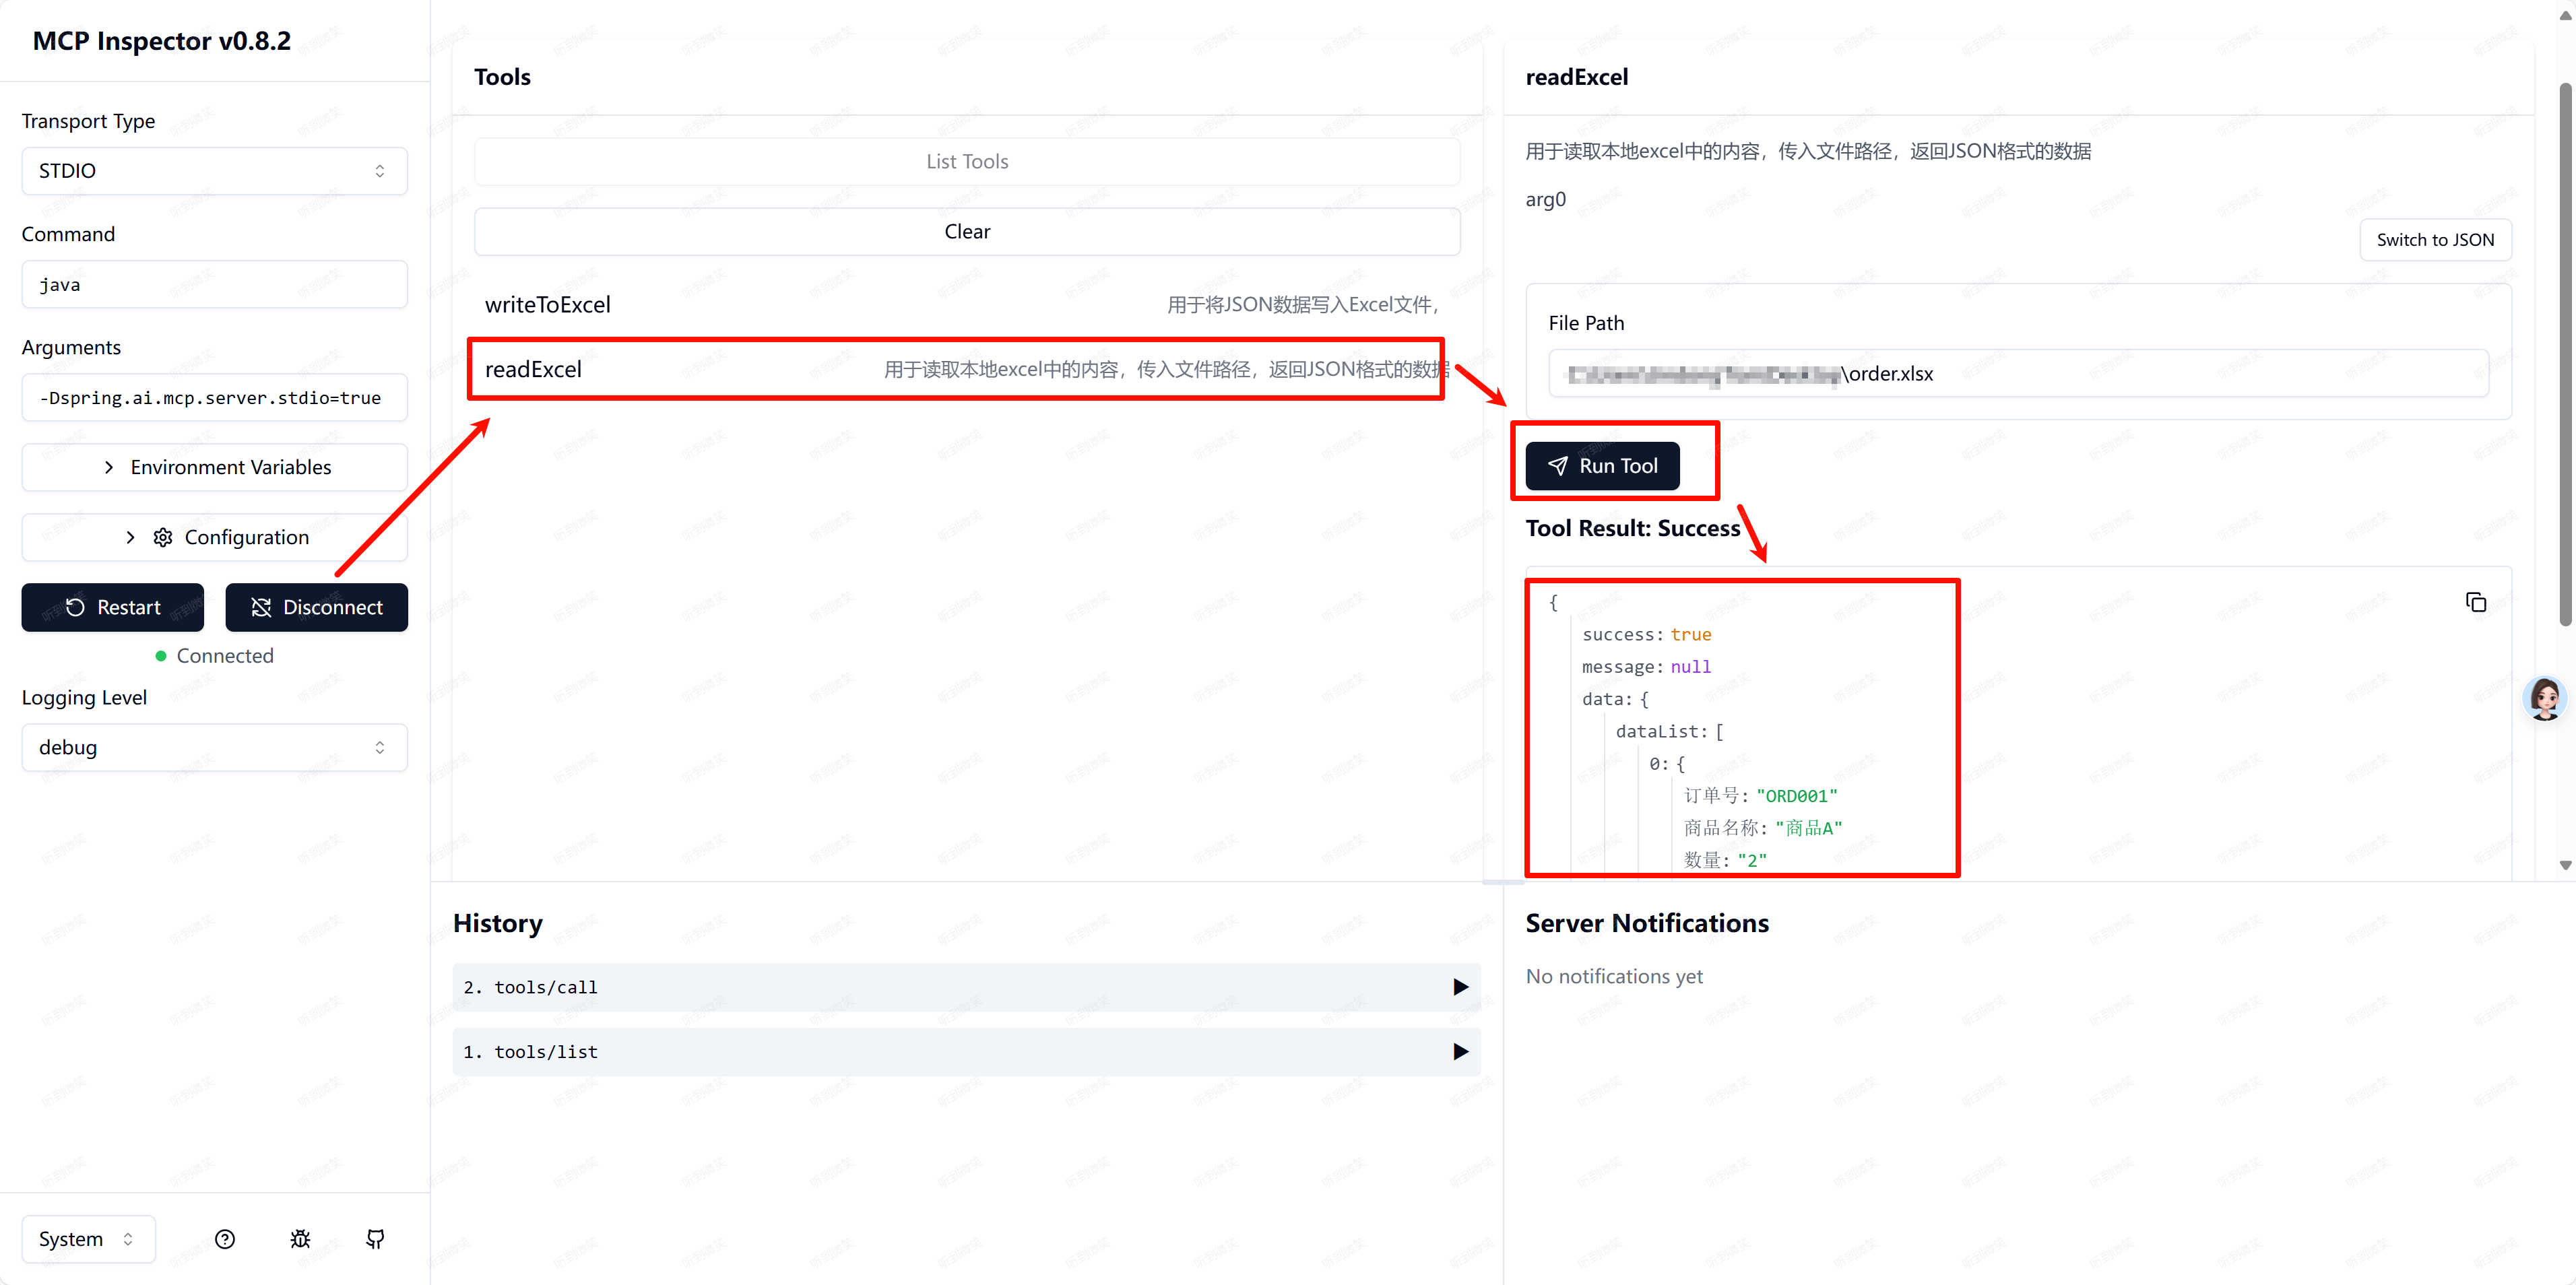The height and width of the screenshot is (1285, 2576).
Task: Click the Clear tools button
Action: tap(966, 231)
